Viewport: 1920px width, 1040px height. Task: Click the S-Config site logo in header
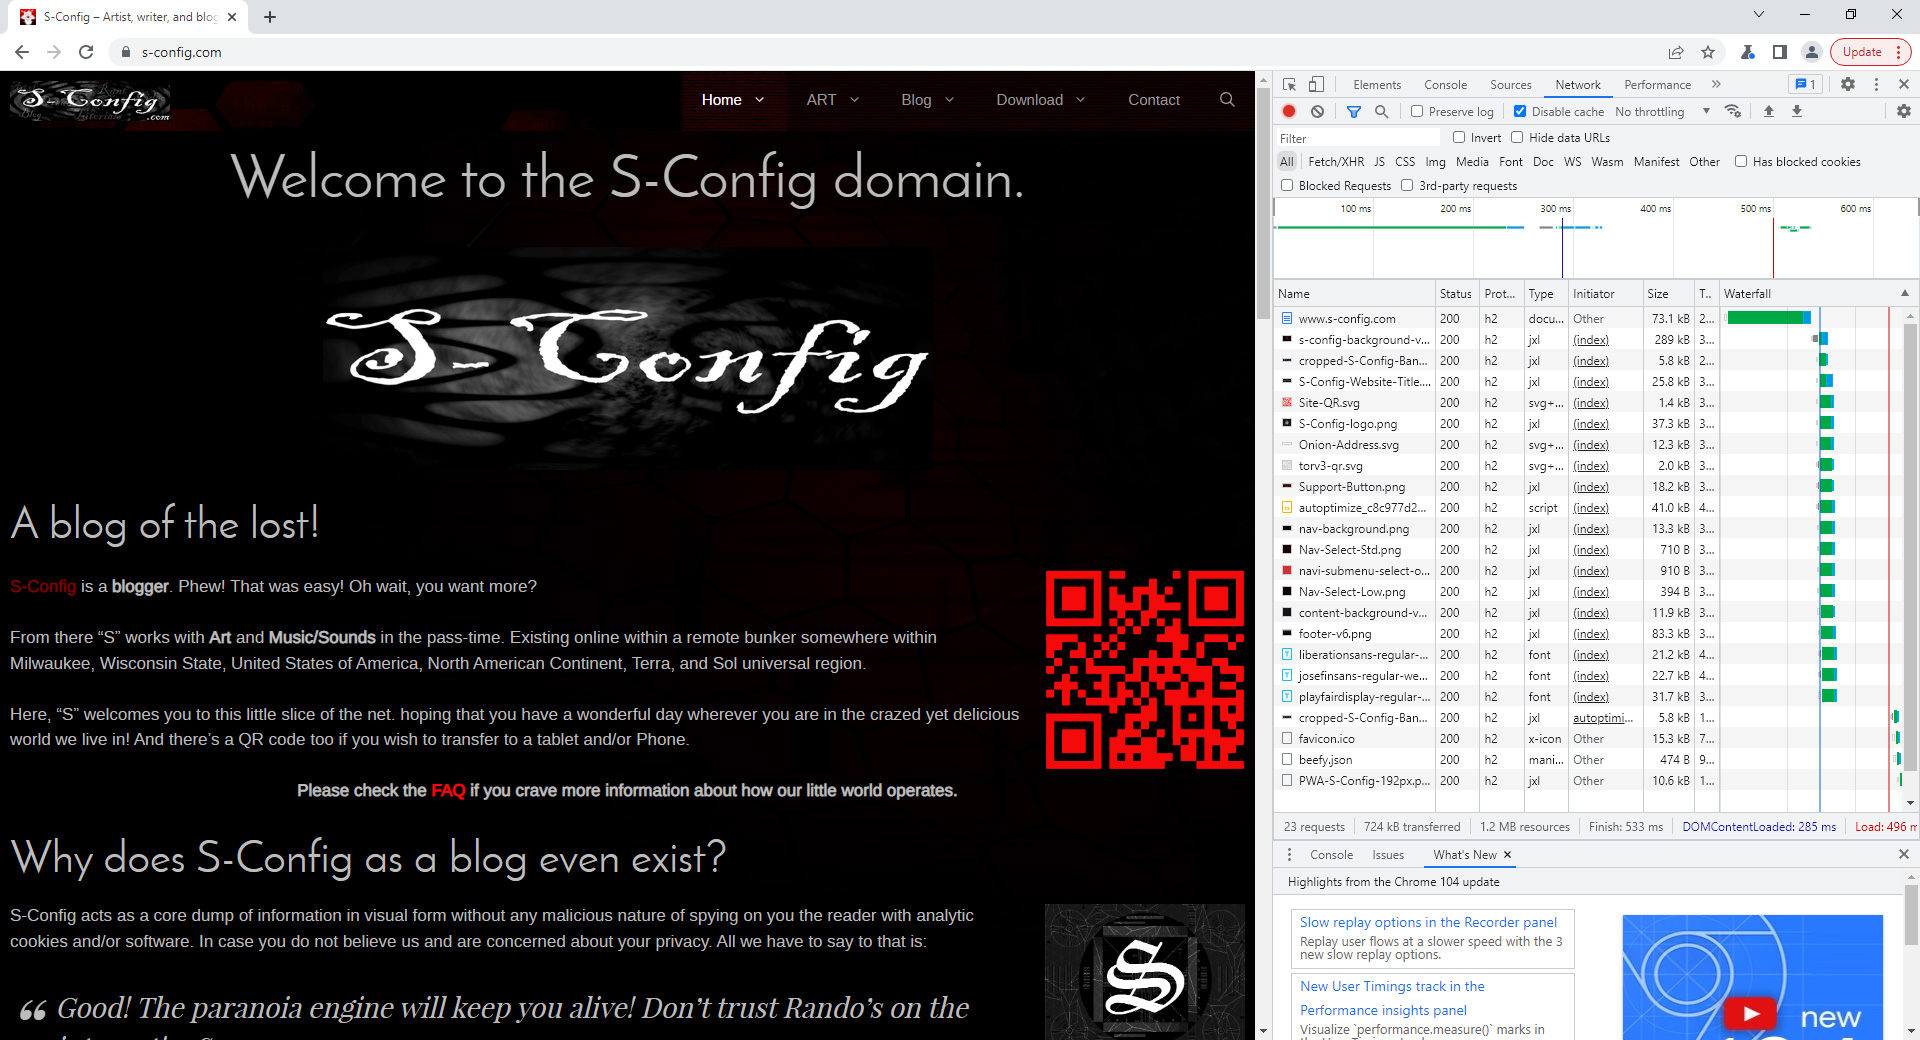click(90, 101)
